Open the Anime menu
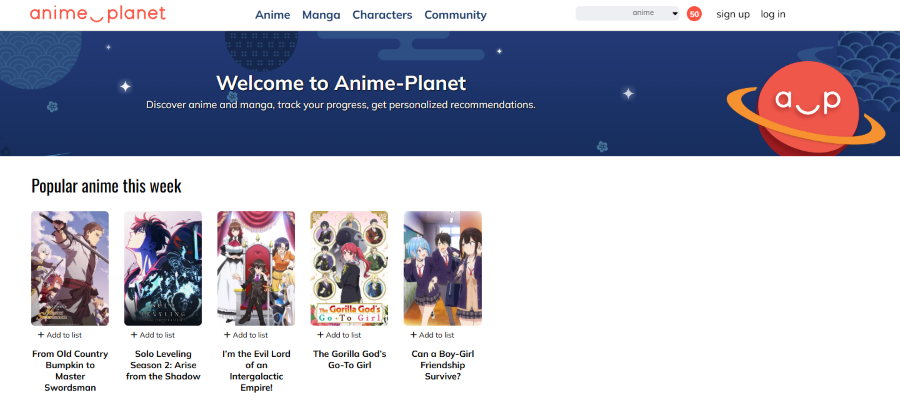The image size is (900, 402). (x=273, y=15)
